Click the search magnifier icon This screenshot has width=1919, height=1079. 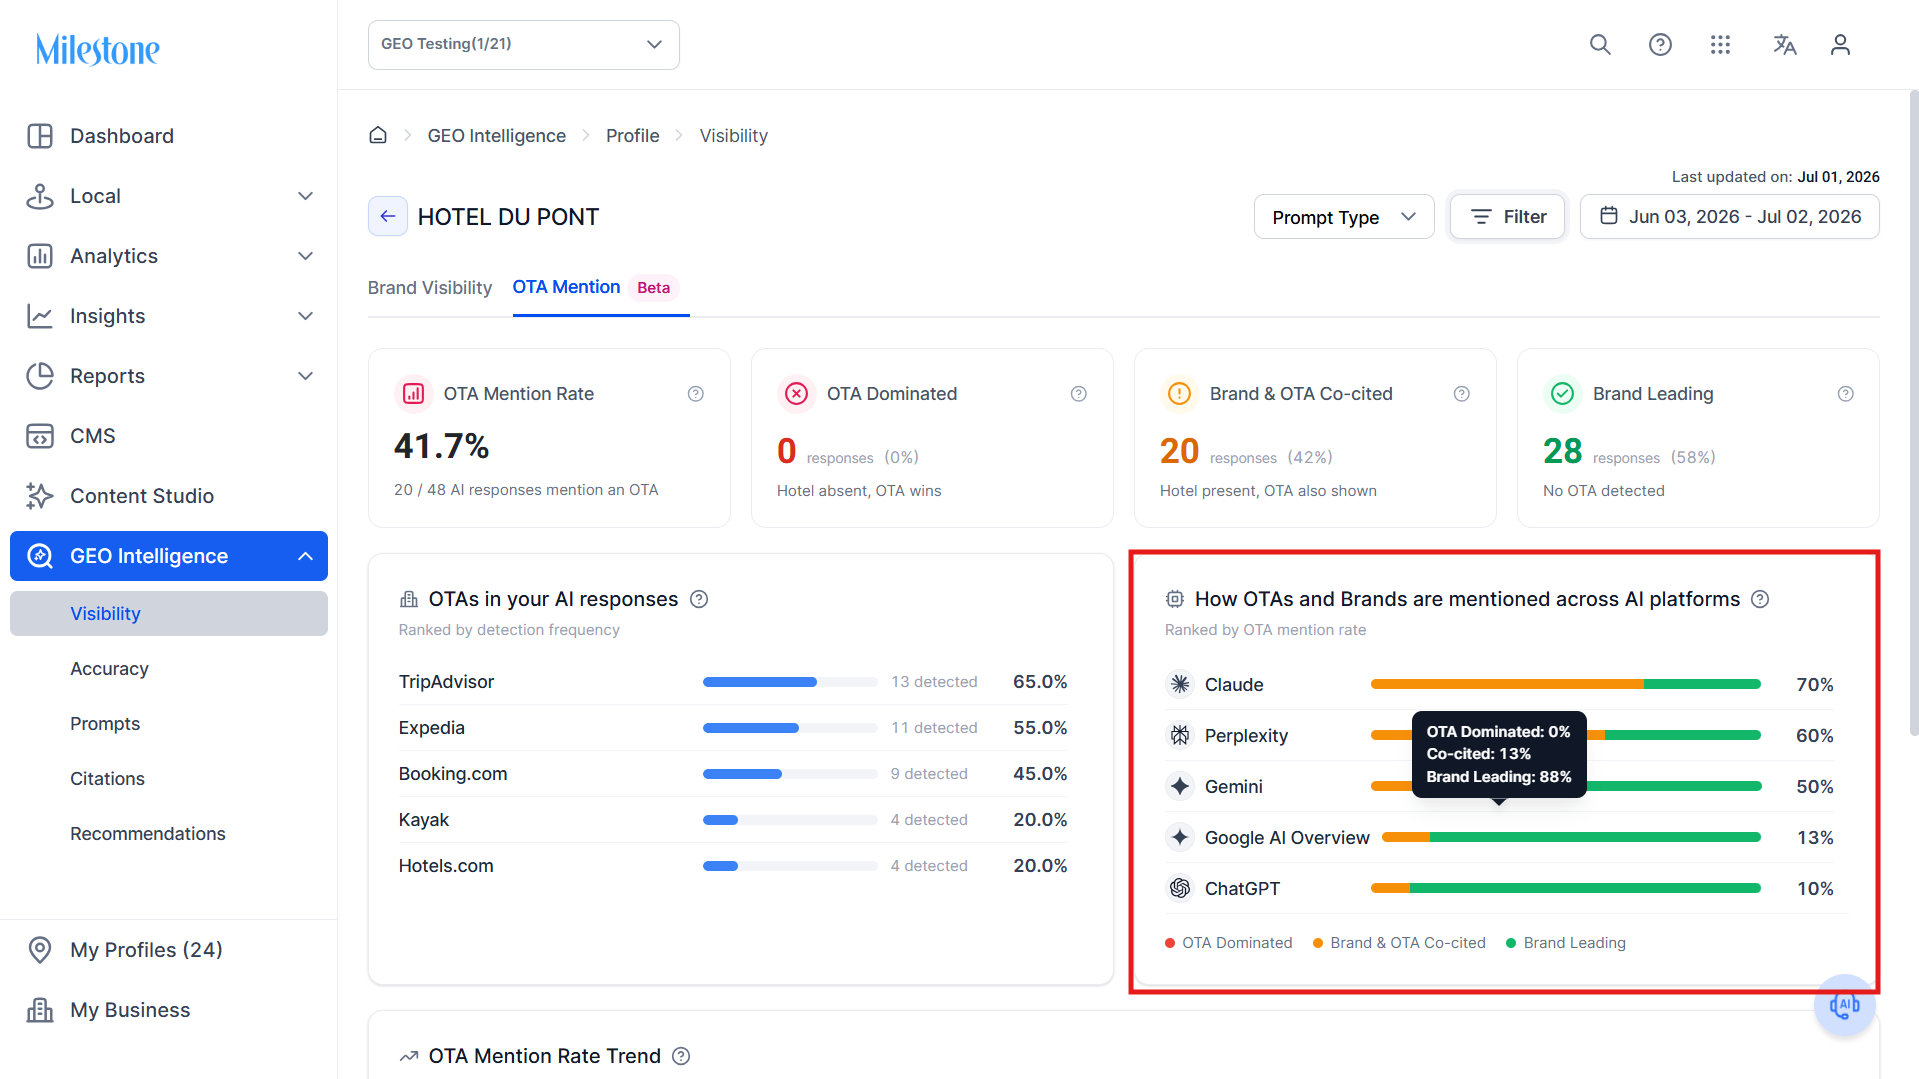(x=1600, y=45)
